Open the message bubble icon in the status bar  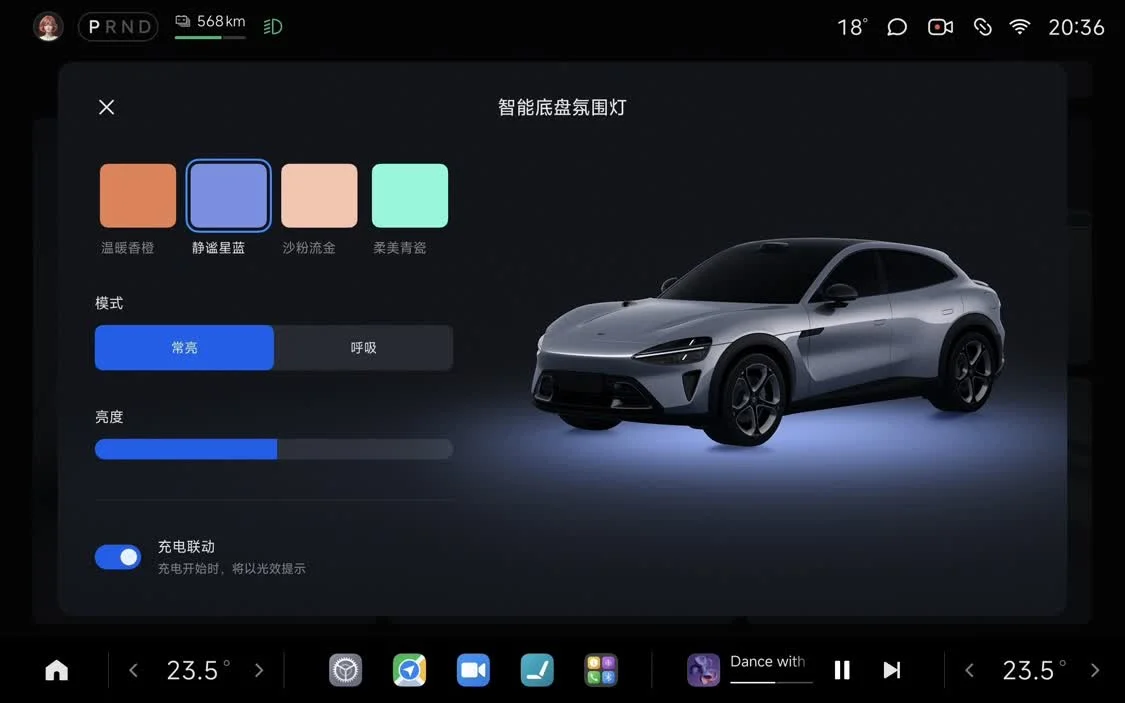point(897,27)
